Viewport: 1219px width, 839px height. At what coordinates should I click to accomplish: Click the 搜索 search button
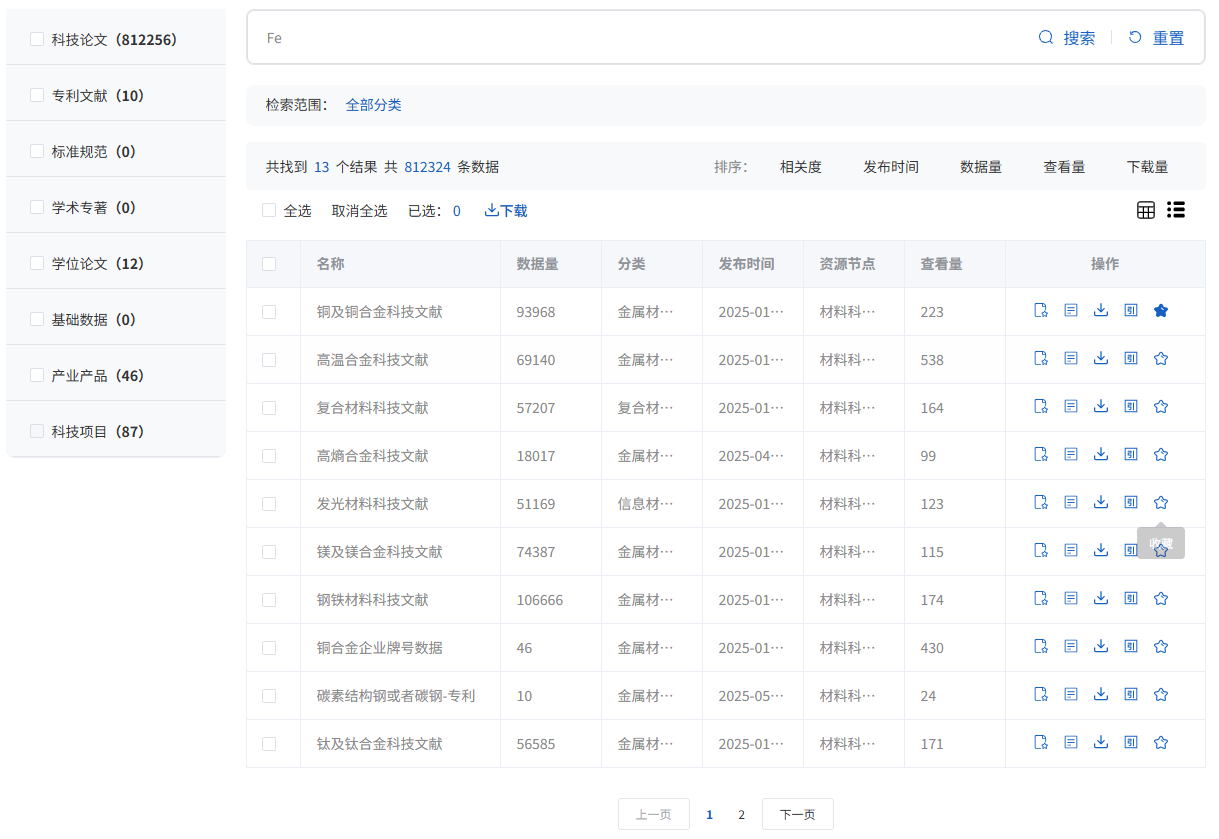tap(1067, 38)
